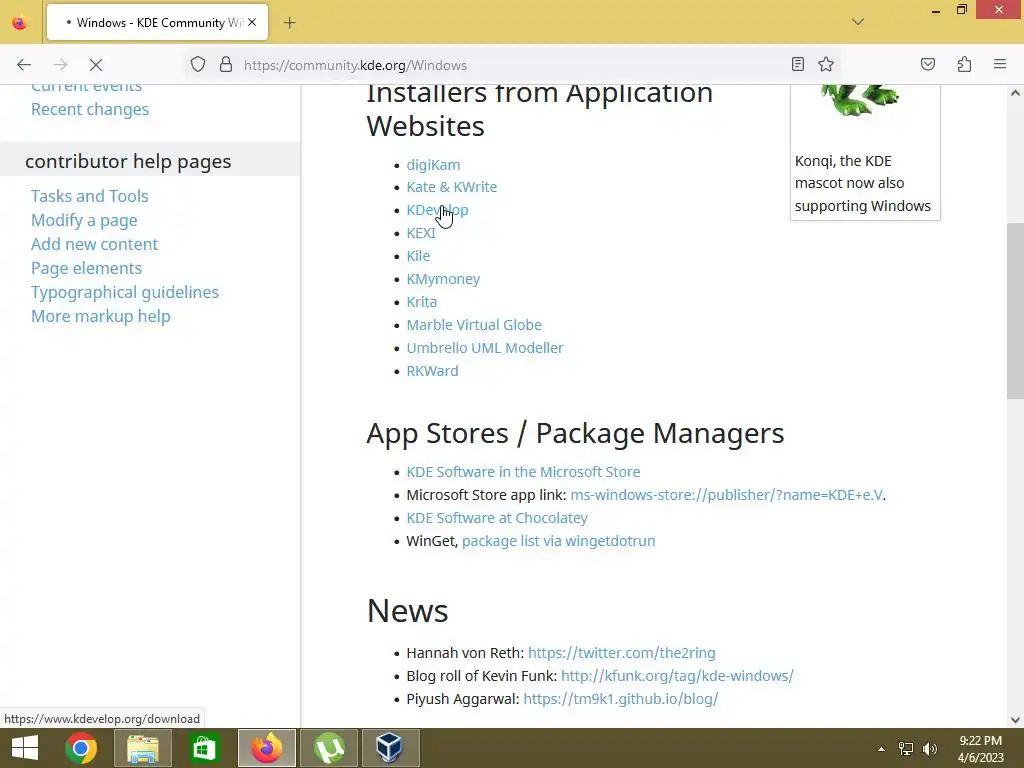Open package list via wingetdotrun link
Screen dimensions: 1024x768
(558, 541)
